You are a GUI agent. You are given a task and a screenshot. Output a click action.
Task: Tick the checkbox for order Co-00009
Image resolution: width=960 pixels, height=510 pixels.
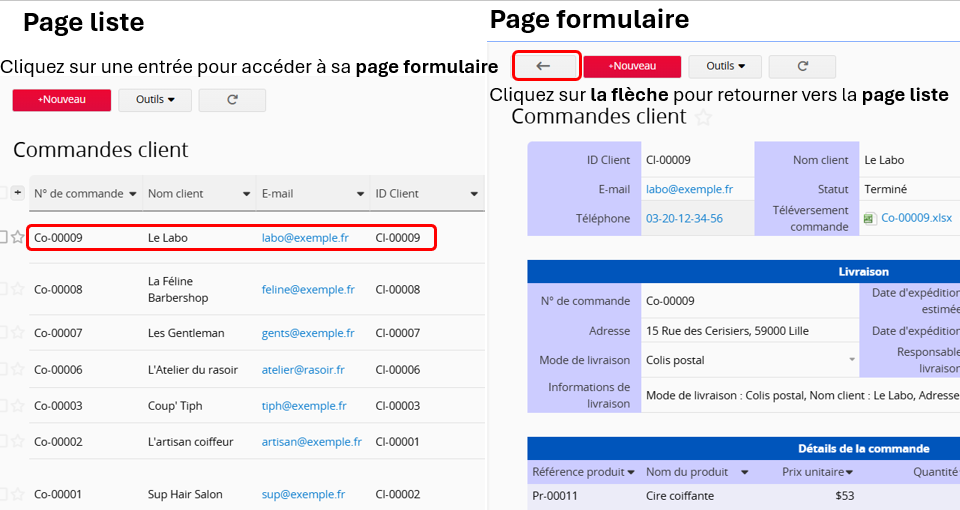click(3, 238)
